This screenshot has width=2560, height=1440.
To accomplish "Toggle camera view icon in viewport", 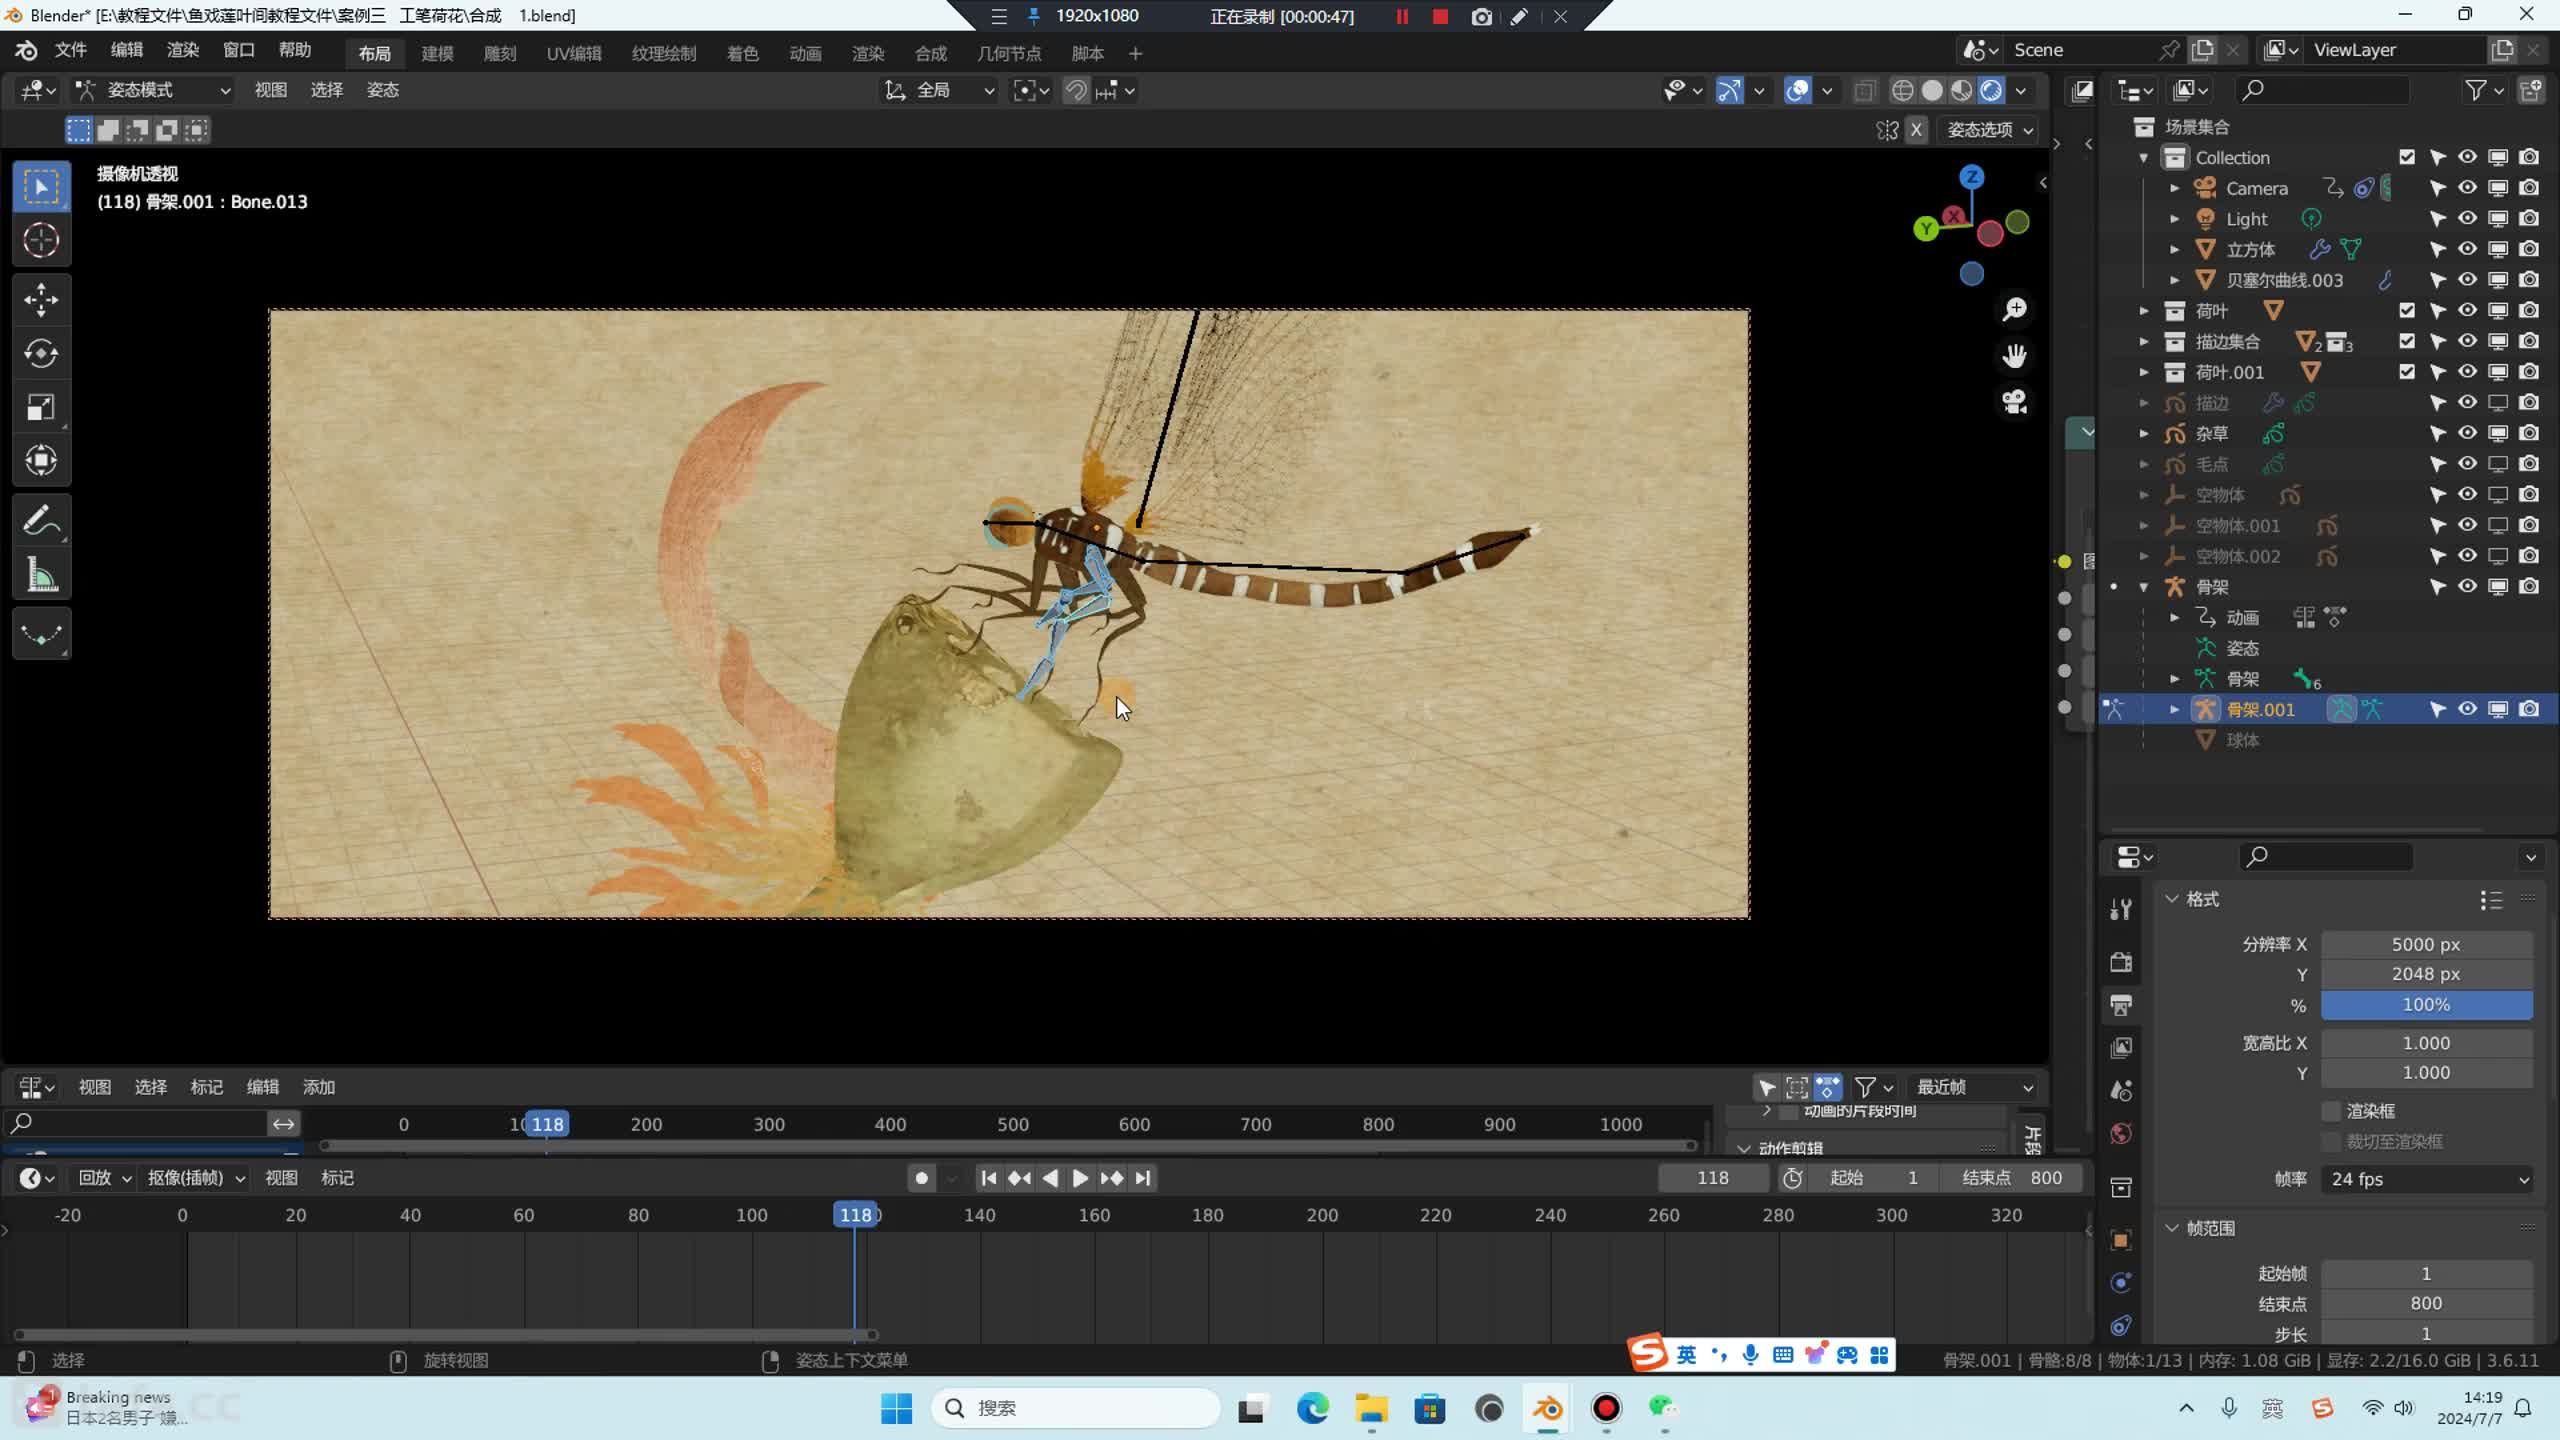I will click(2014, 402).
